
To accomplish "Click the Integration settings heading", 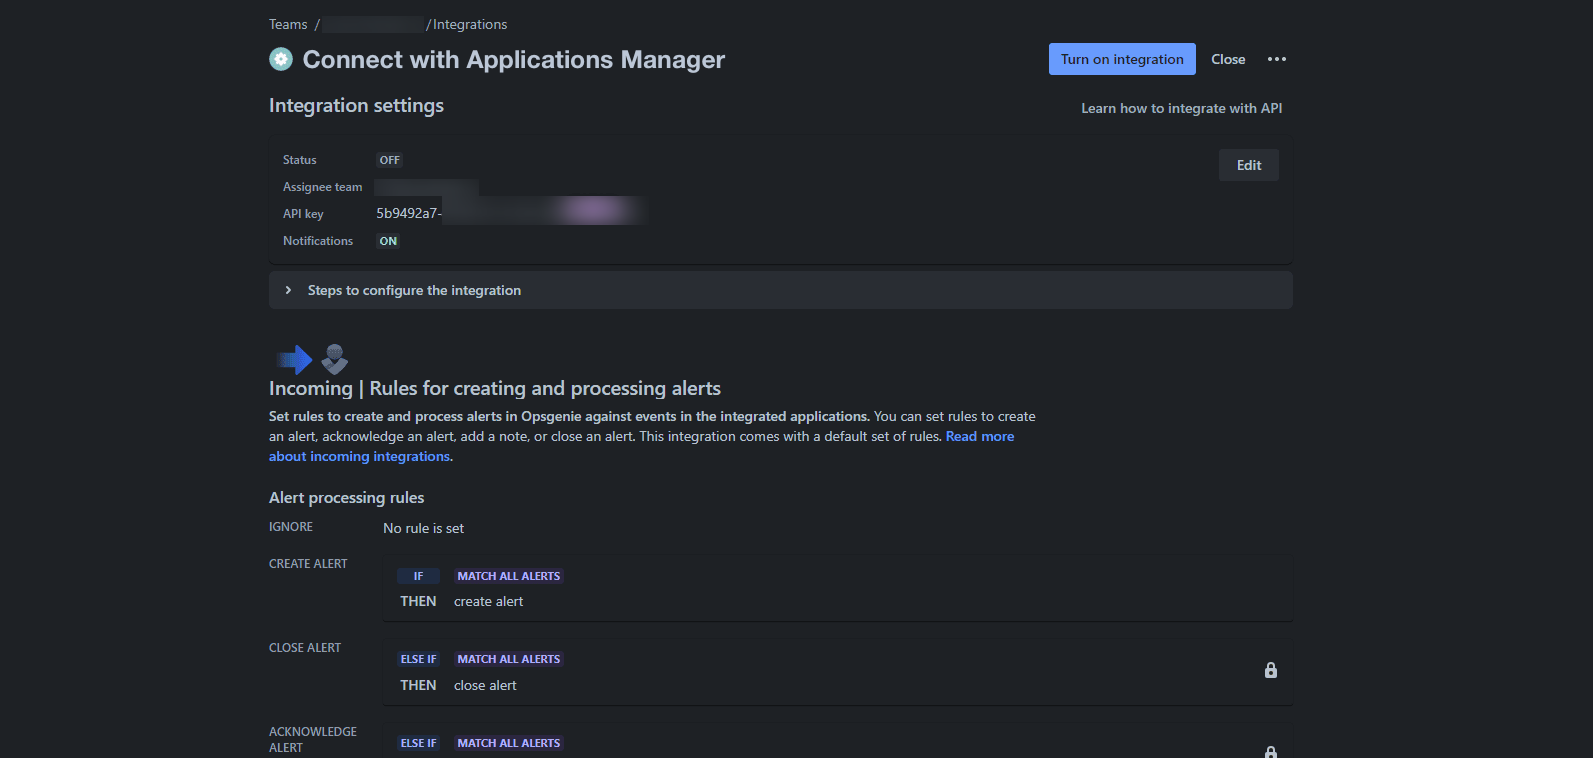I will pos(356,105).
